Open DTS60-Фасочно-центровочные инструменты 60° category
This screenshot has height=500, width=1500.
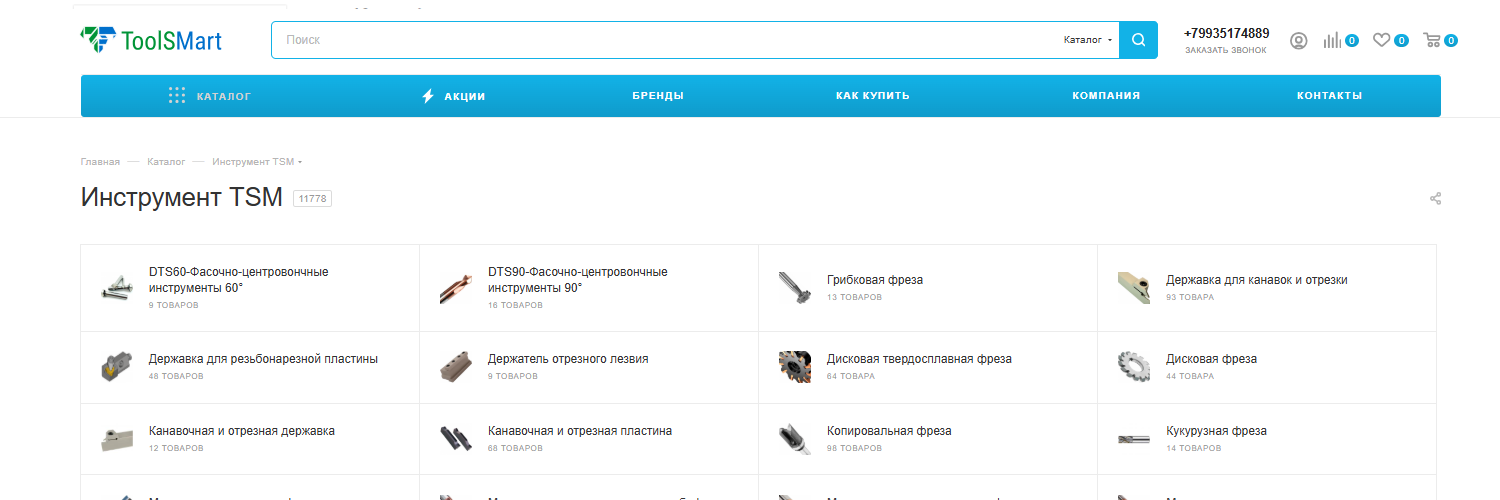pos(238,279)
